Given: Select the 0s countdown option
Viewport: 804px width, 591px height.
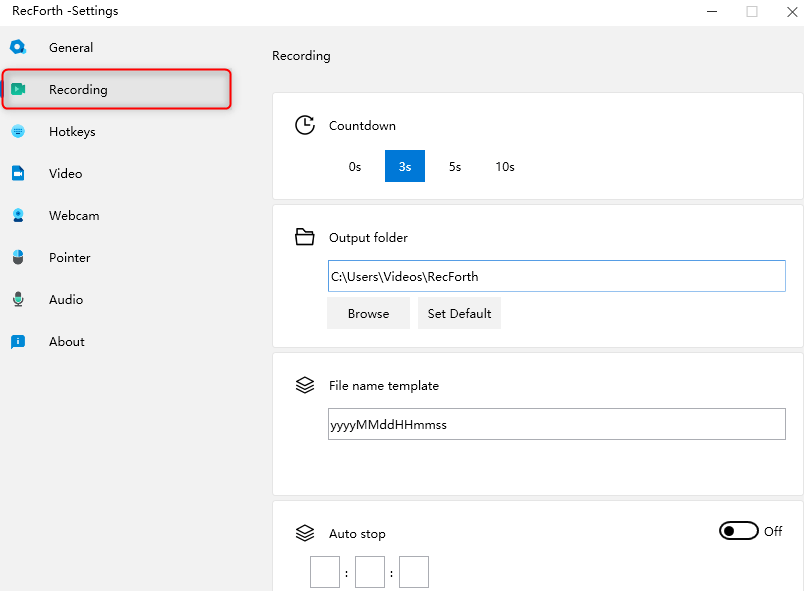Looking at the screenshot, I should point(355,166).
